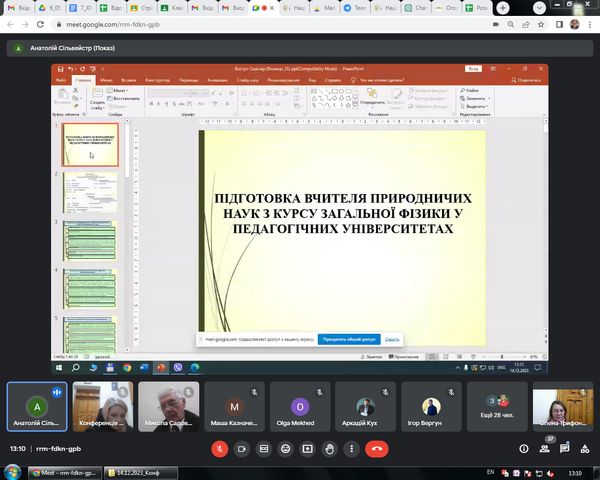Turn on captions in Meet

[264, 449]
